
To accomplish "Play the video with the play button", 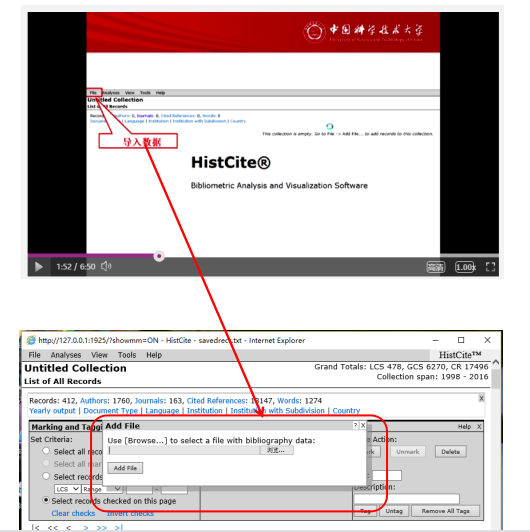I will click(x=39, y=267).
